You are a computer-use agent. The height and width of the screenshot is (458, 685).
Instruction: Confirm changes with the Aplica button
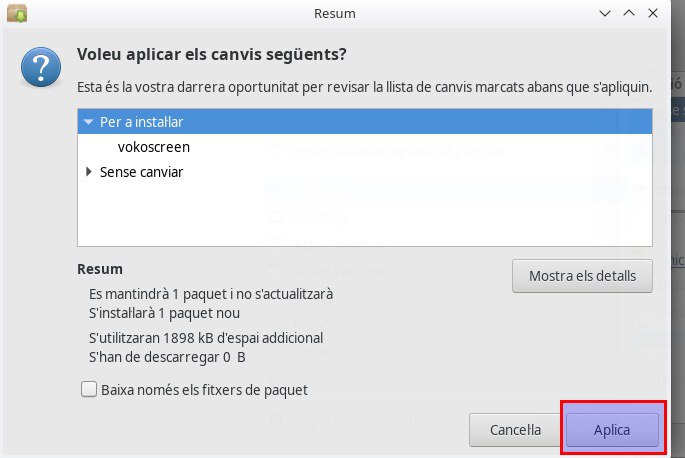(612, 430)
